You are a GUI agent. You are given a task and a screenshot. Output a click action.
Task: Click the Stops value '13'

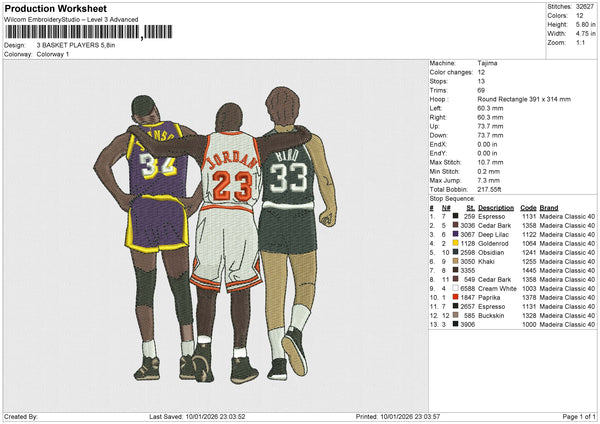[481, 81]
